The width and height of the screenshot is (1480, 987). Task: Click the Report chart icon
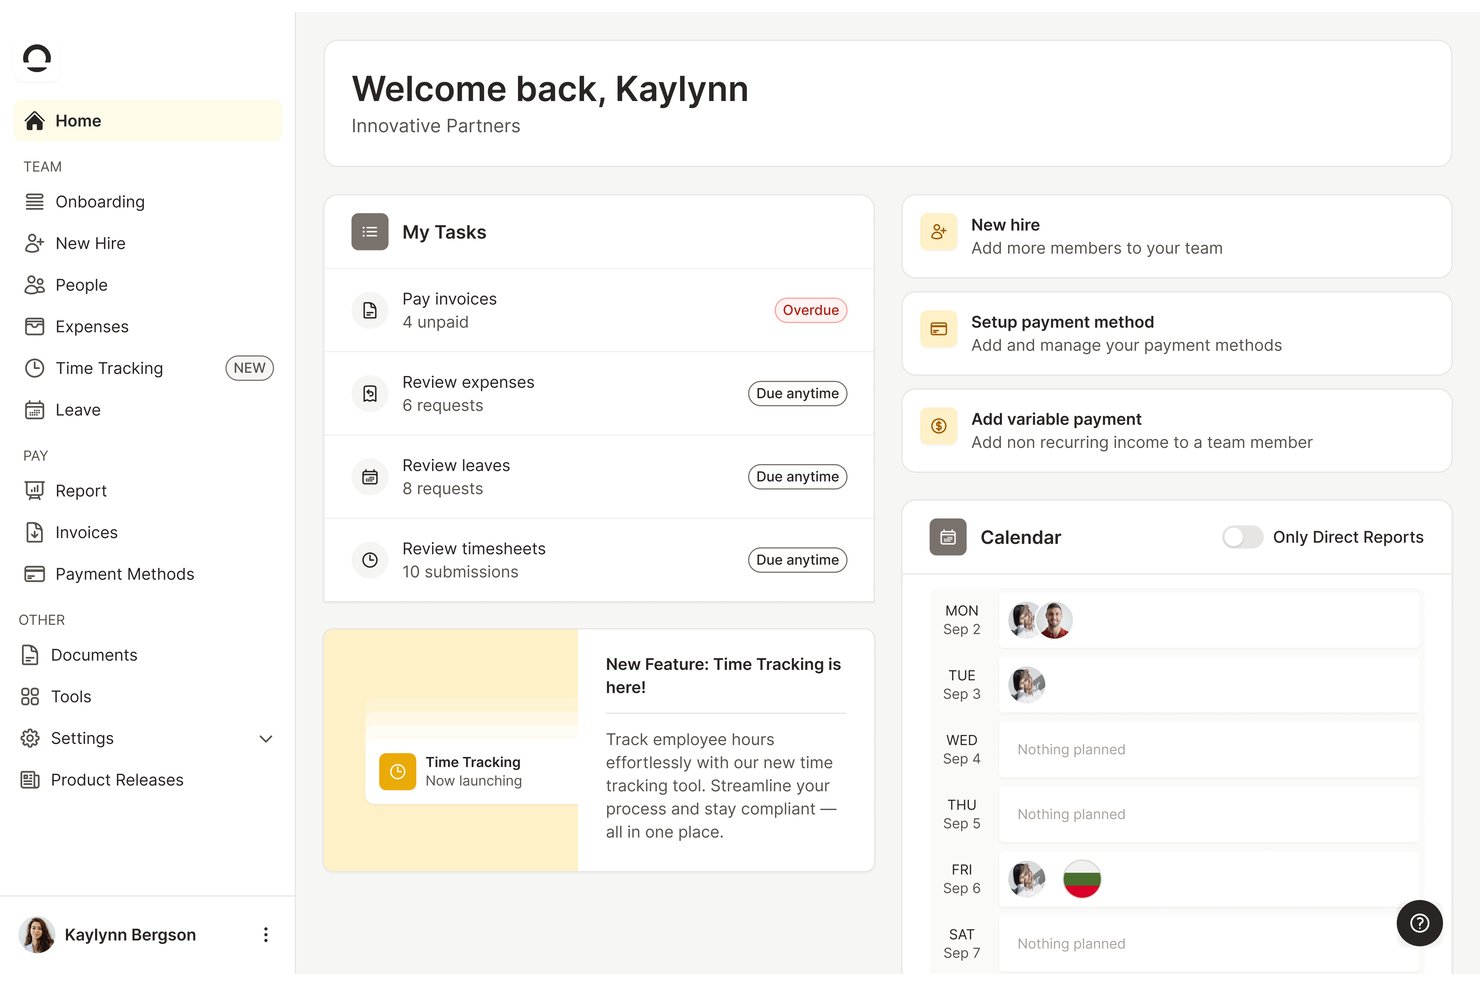point(34,491)
